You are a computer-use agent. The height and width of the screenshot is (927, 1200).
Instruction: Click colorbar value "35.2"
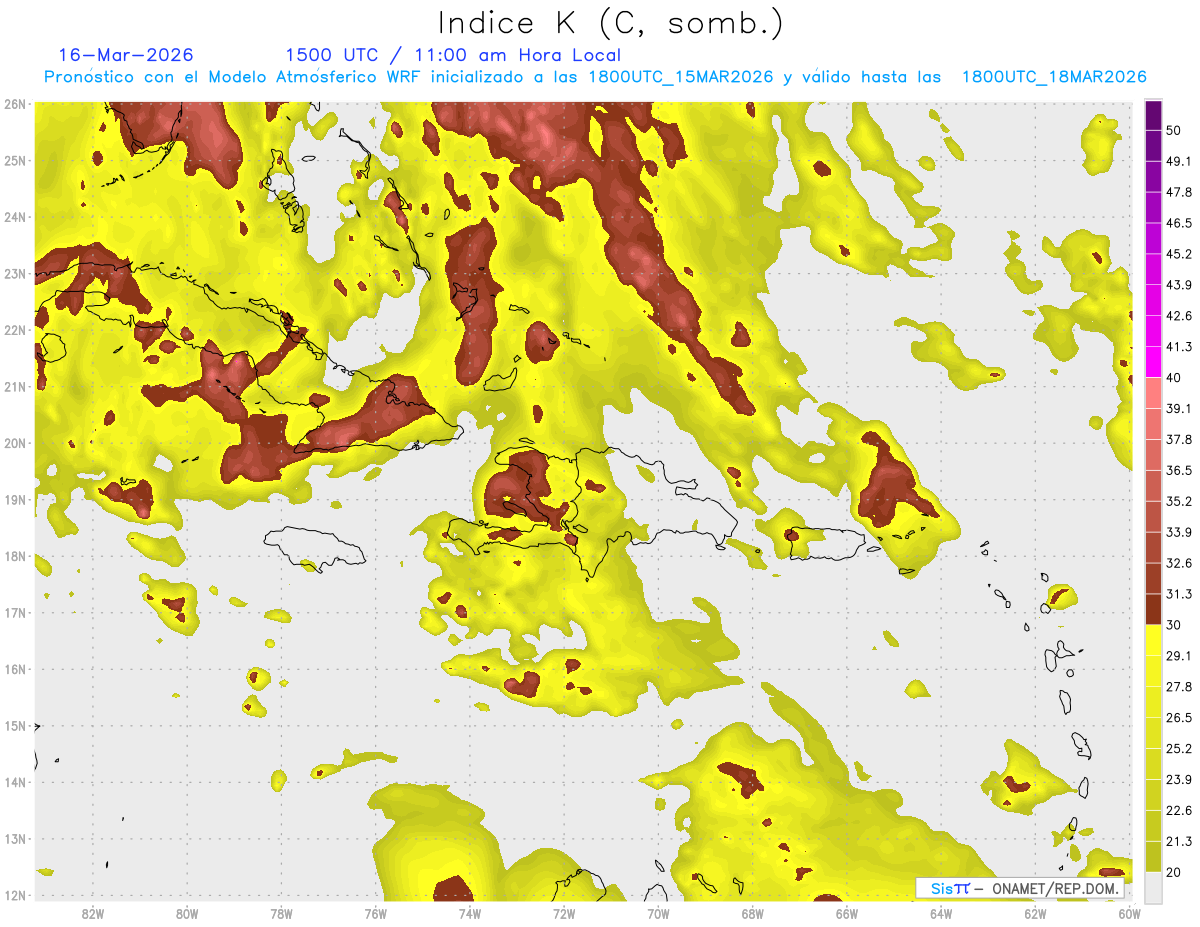tap(1178, 501)
